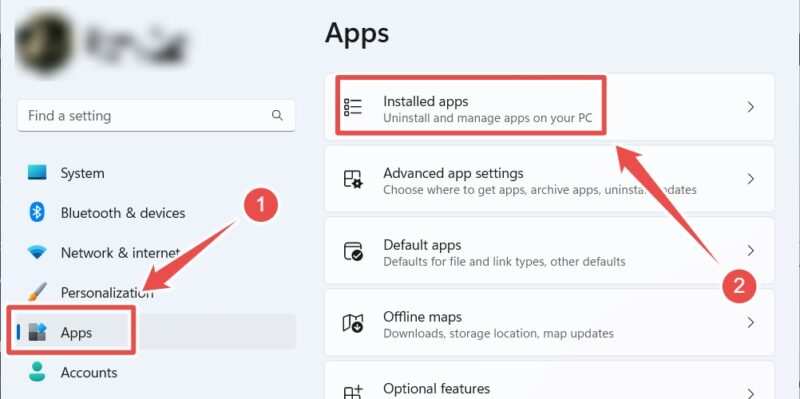Click chevron beside Default apps
Viewport: 800px width, 399px height.
click(x=751, y=251)
